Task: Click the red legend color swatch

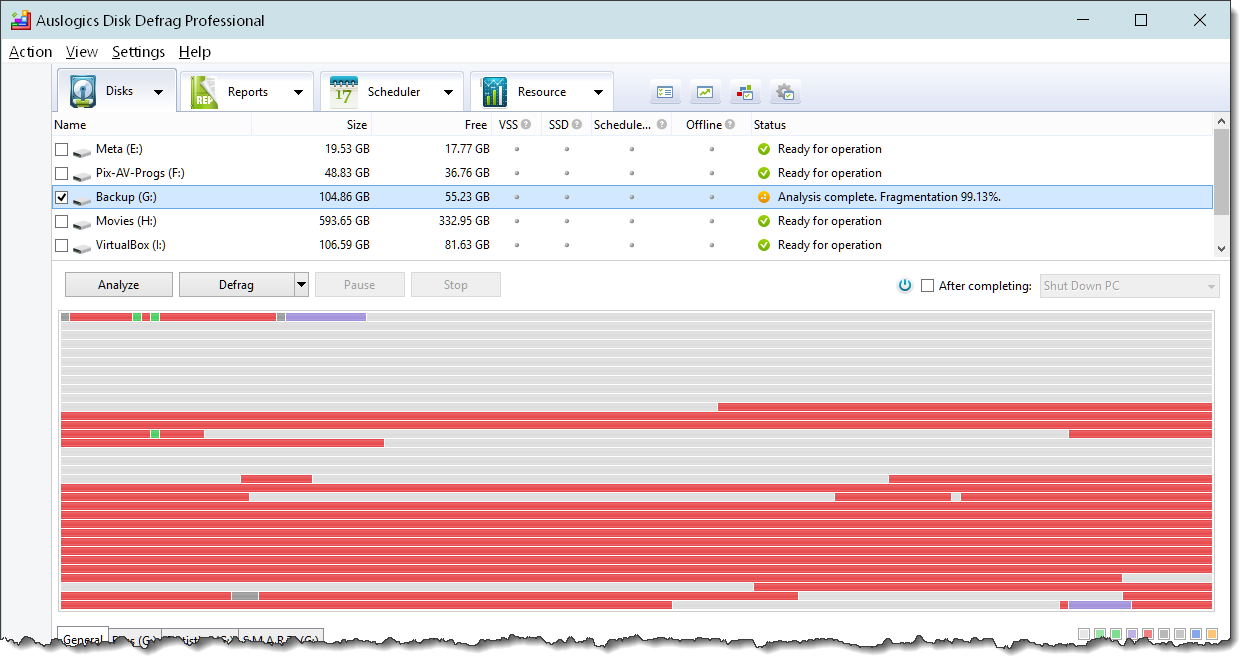Action: click(x=1148, y=634)
